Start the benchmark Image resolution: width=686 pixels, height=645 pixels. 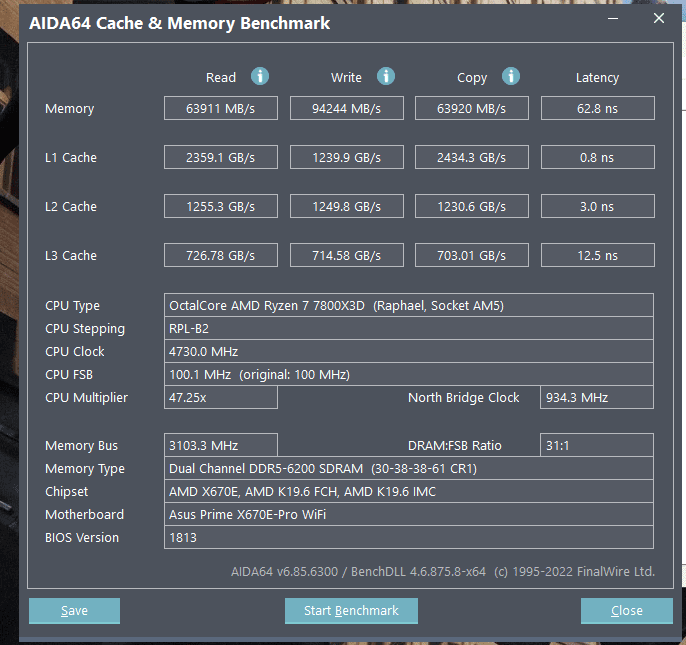[351, 610]
